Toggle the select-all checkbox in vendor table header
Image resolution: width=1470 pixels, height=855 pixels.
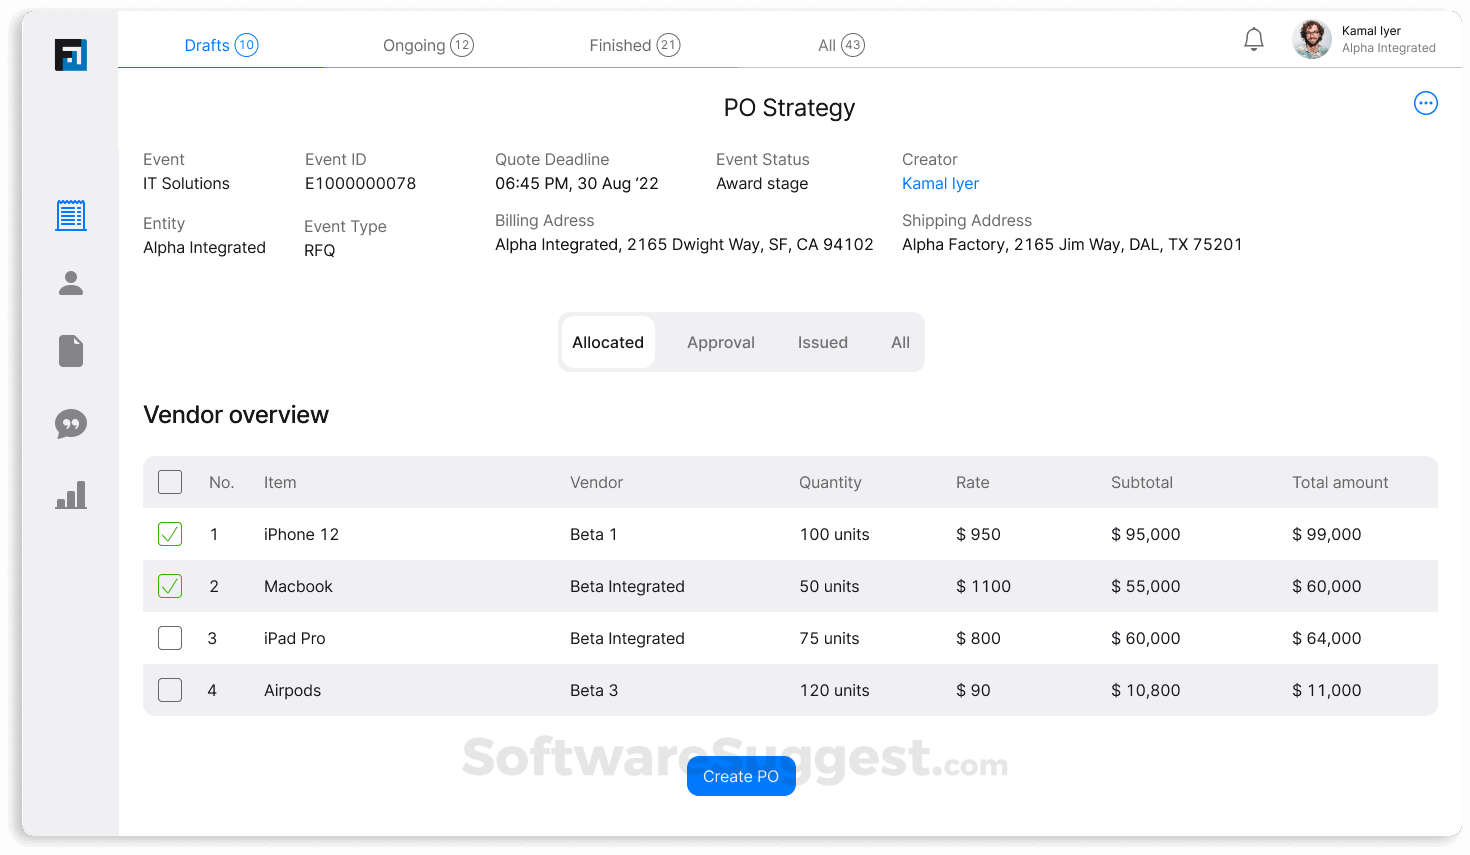(x=169, y=481)
